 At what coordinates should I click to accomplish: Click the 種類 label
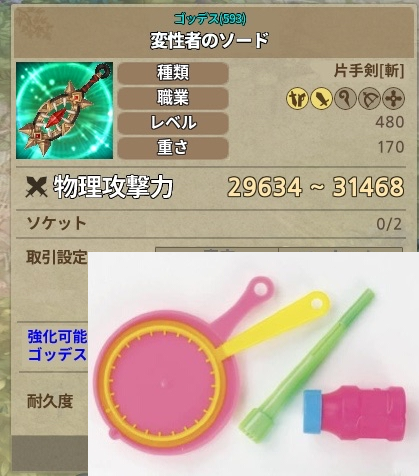[173, 72]
